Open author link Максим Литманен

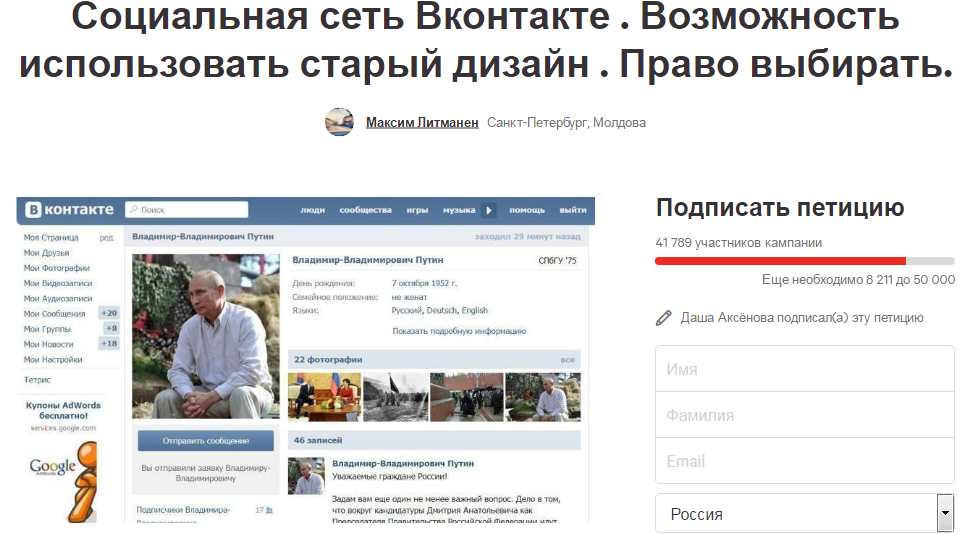coord(422,123)
